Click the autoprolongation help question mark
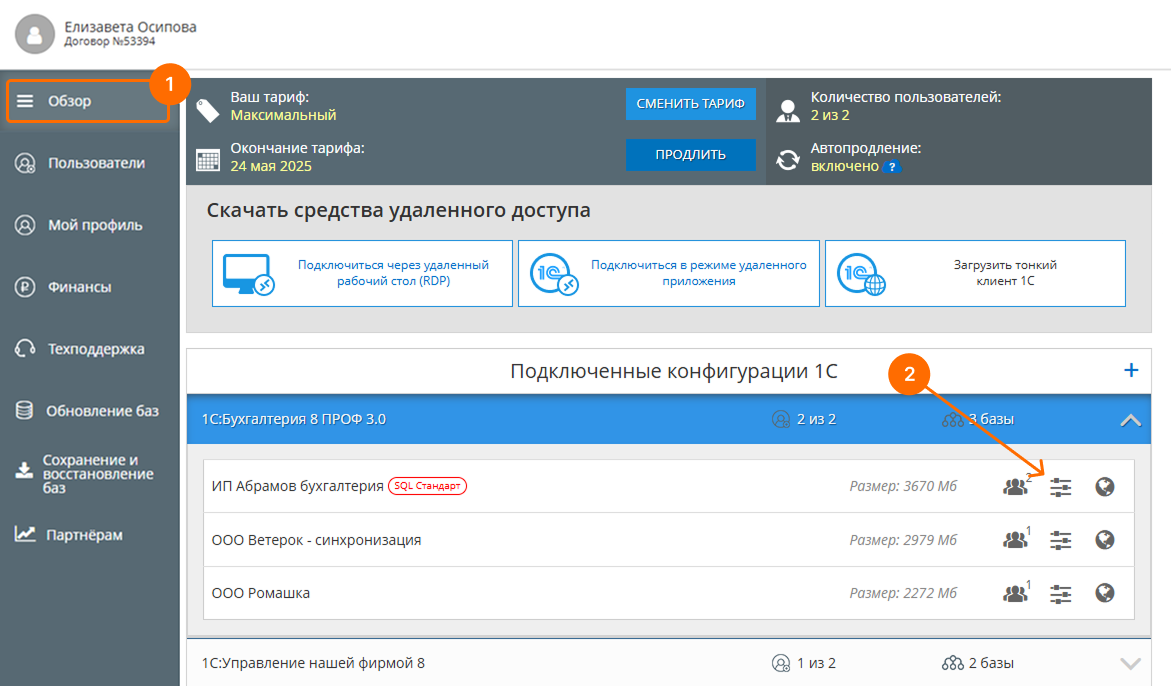 tap(892, 167)
